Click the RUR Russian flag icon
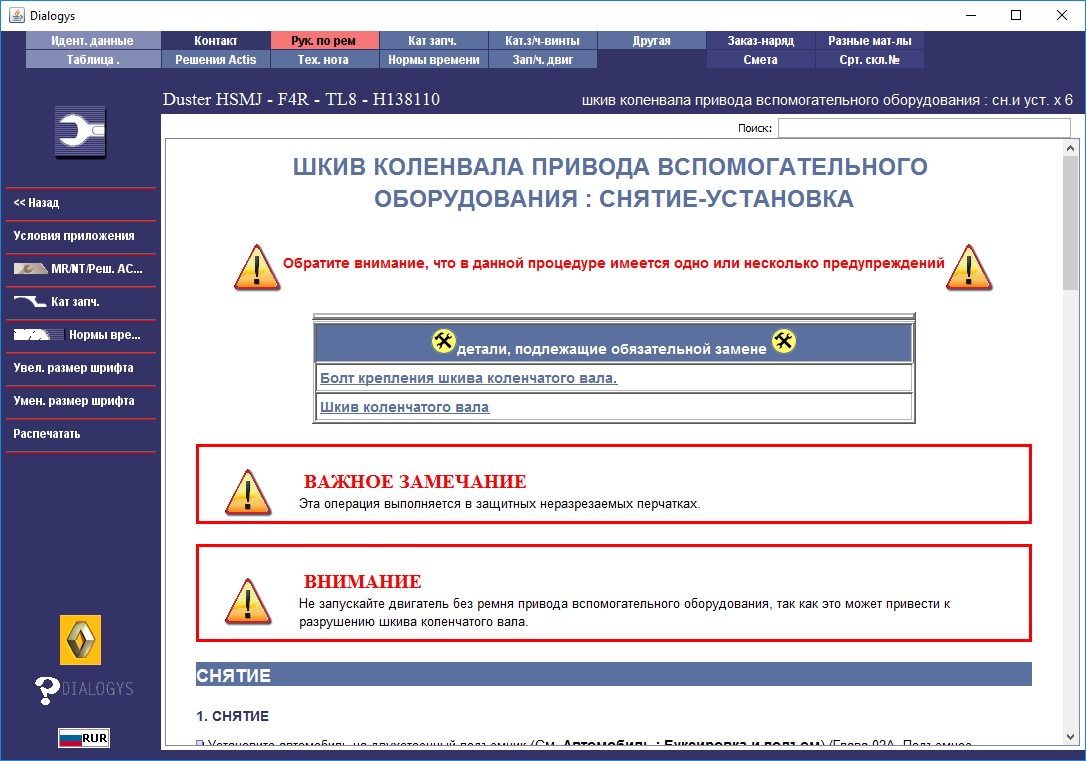The width and height of the screenshot is (1086, 761). (84, 737)
